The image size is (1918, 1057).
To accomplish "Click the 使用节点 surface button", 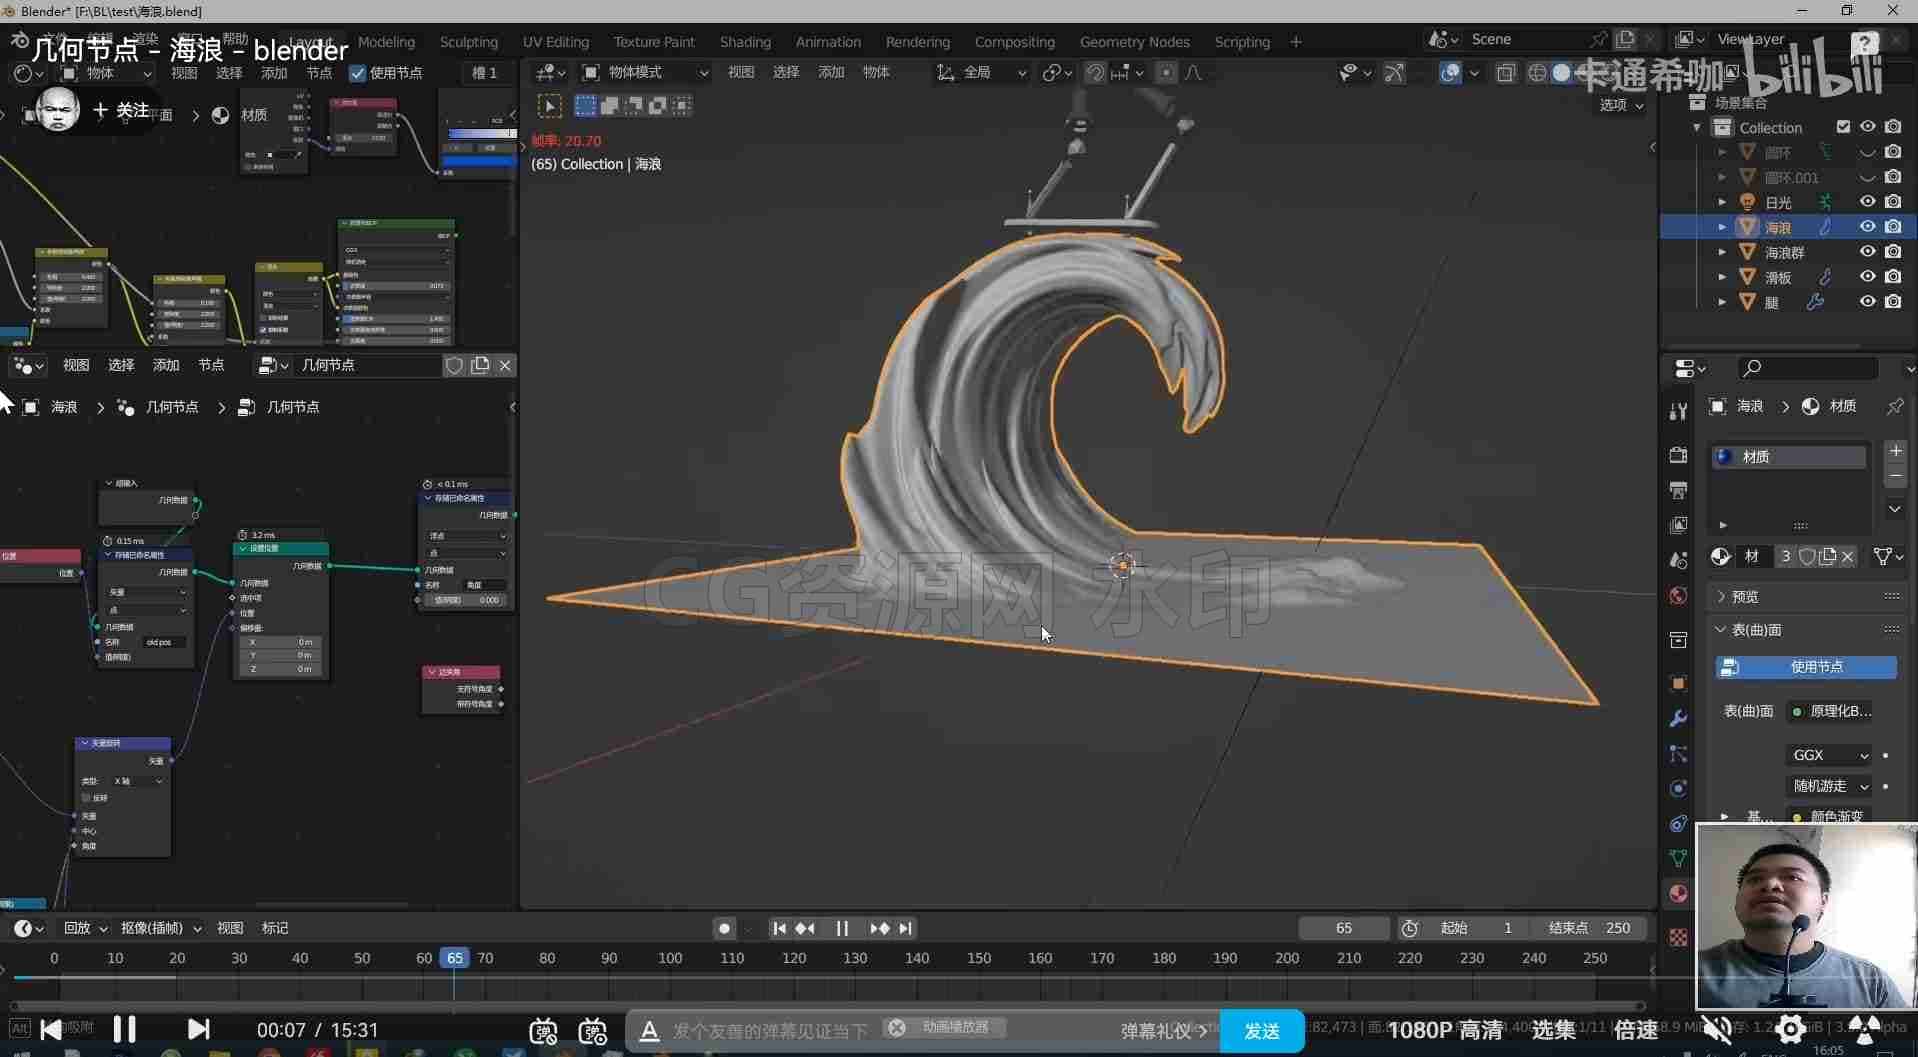I will click(1806, 667).
